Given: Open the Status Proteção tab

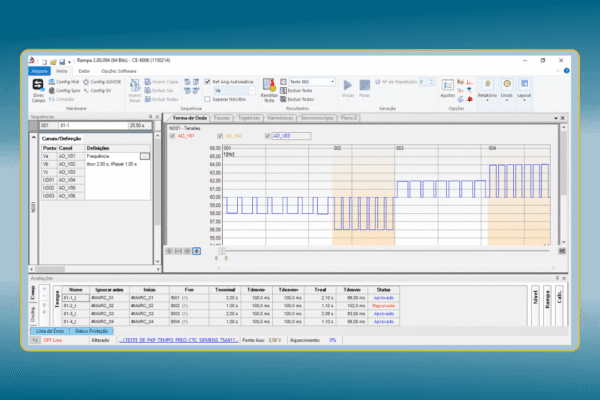Looking at the screenshot, I should click(91, 331).
